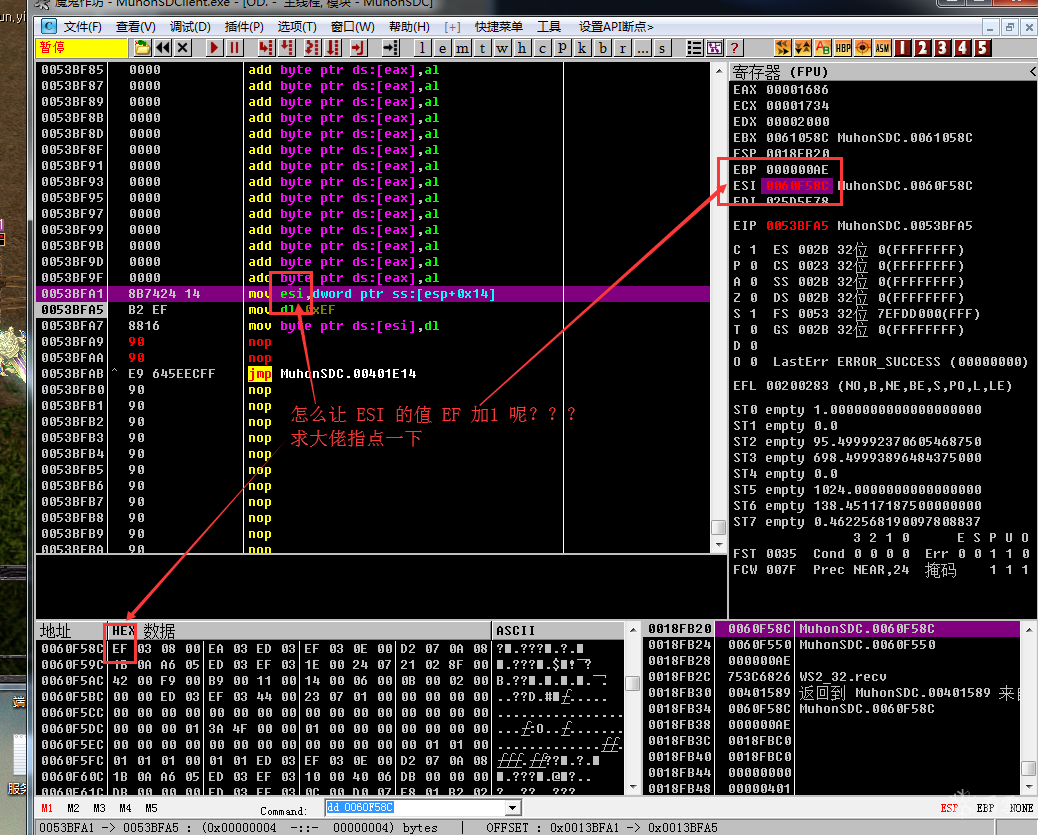
Task: Click the Step Over toolbar icon
Action: point(287,48)
